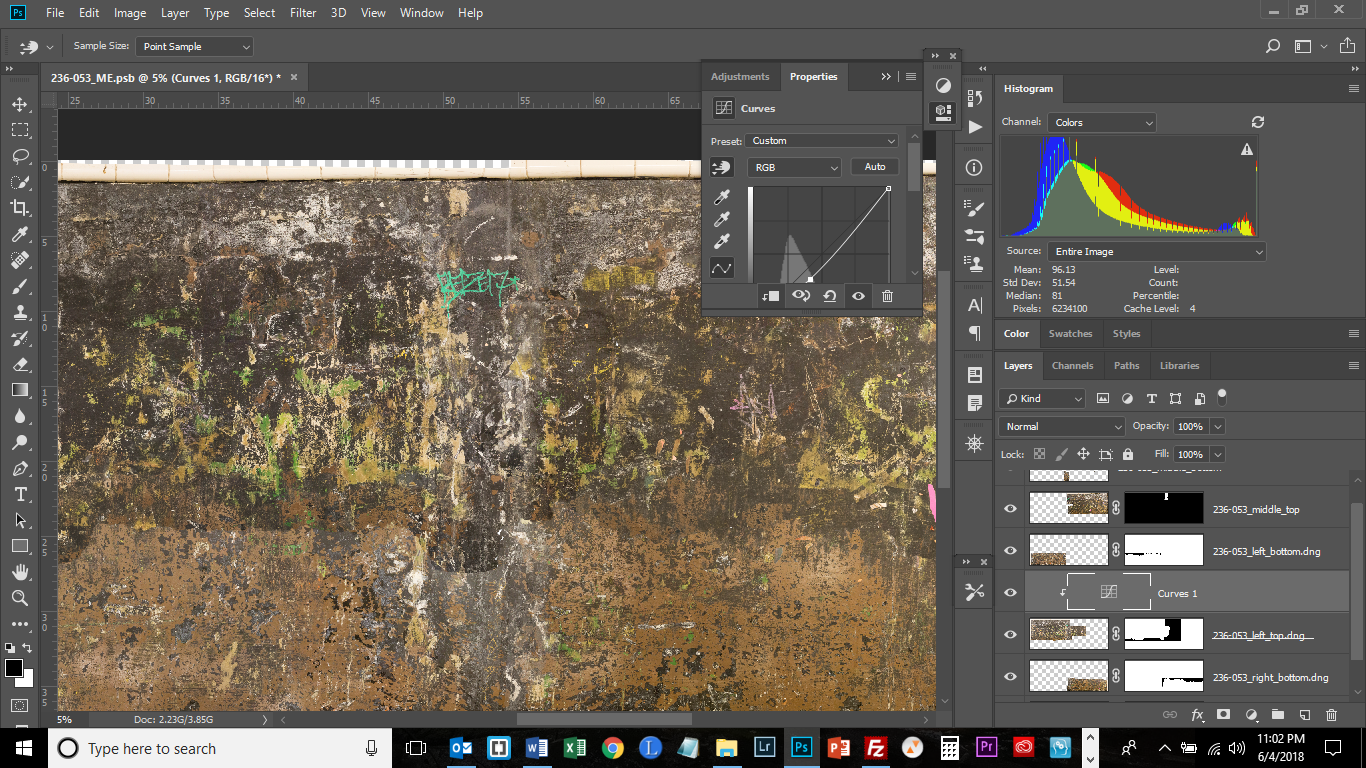This screenshot has width=1366, height=768.
Task: Open the Curves Preset dropdown
Action: [823, 141]
